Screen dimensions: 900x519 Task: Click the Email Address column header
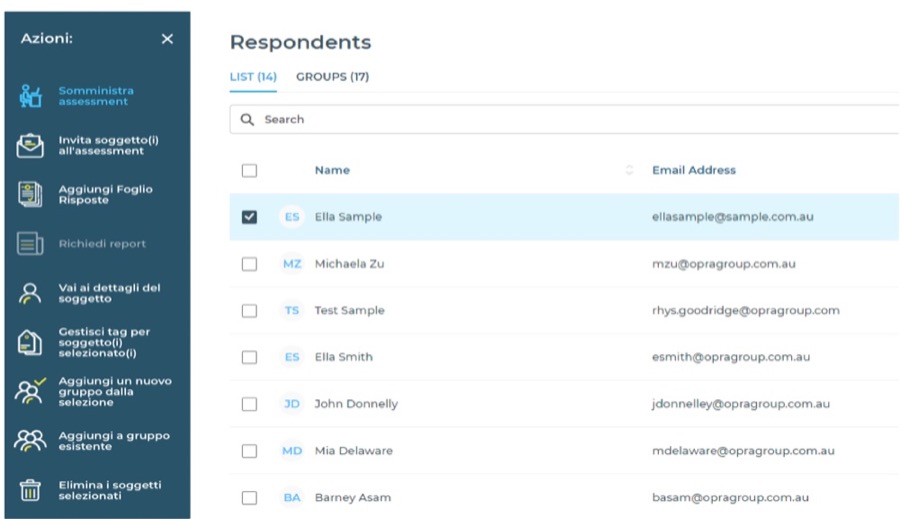click(693, 170)
